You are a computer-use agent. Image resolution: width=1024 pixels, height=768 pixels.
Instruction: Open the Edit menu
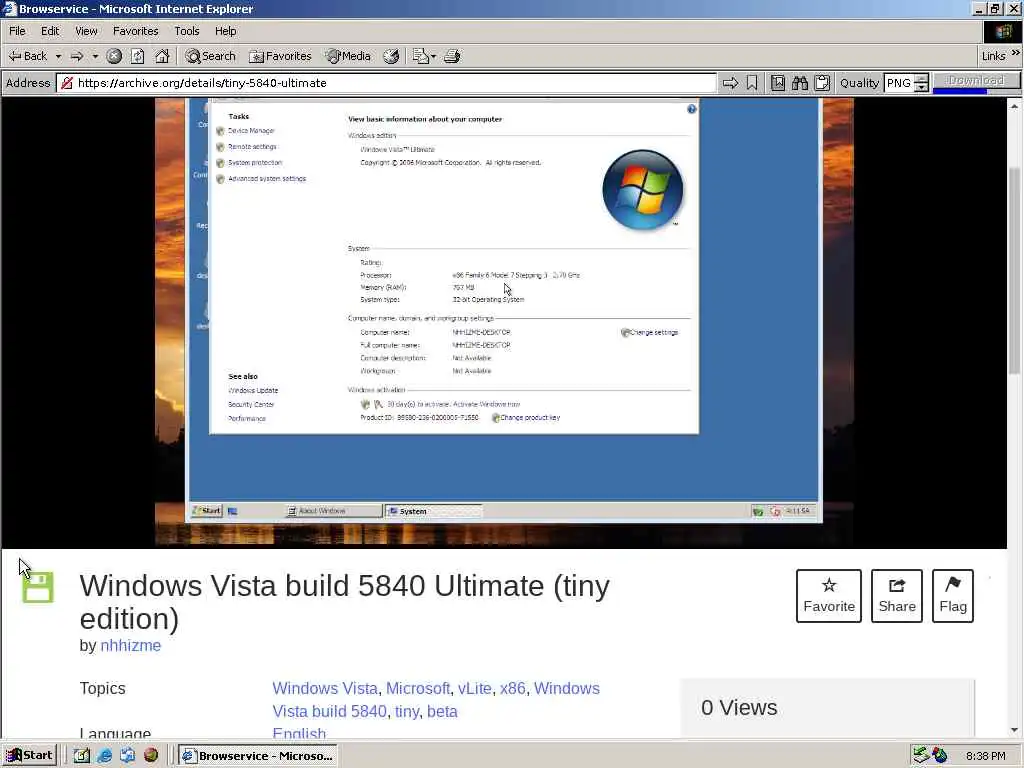[50, 31]
